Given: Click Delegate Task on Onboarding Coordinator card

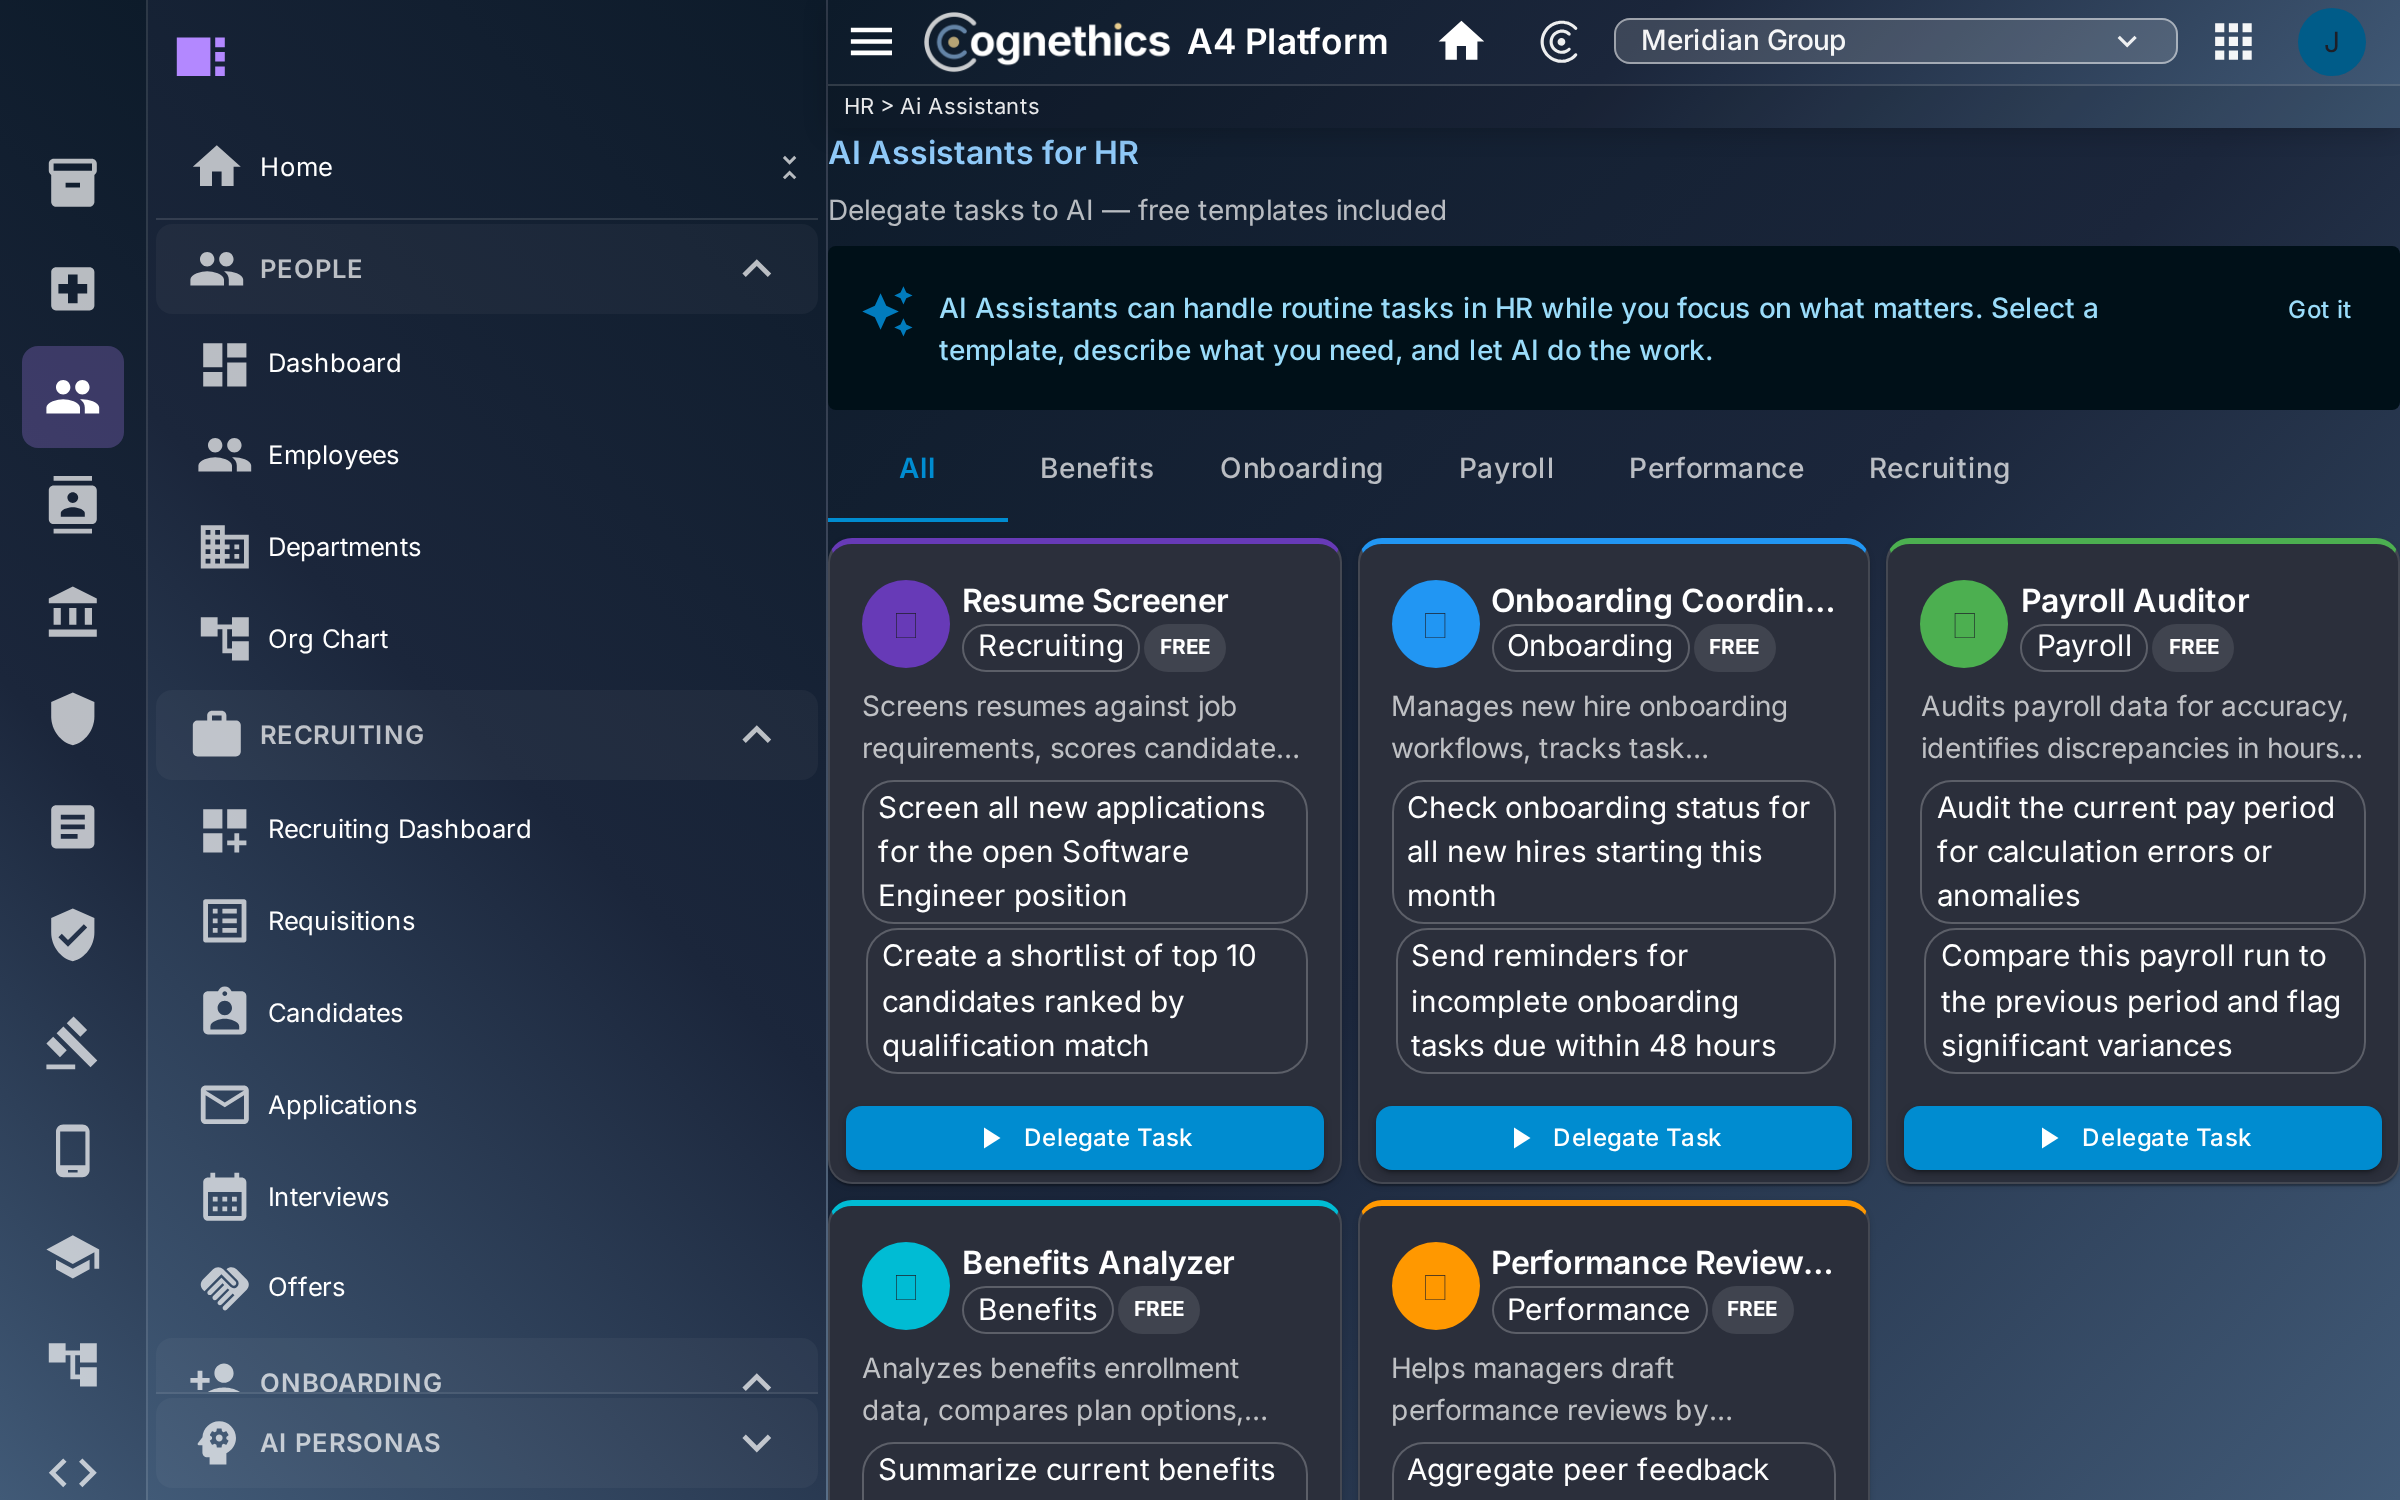Looking at the screenshot, I should click(1614, 1138).
